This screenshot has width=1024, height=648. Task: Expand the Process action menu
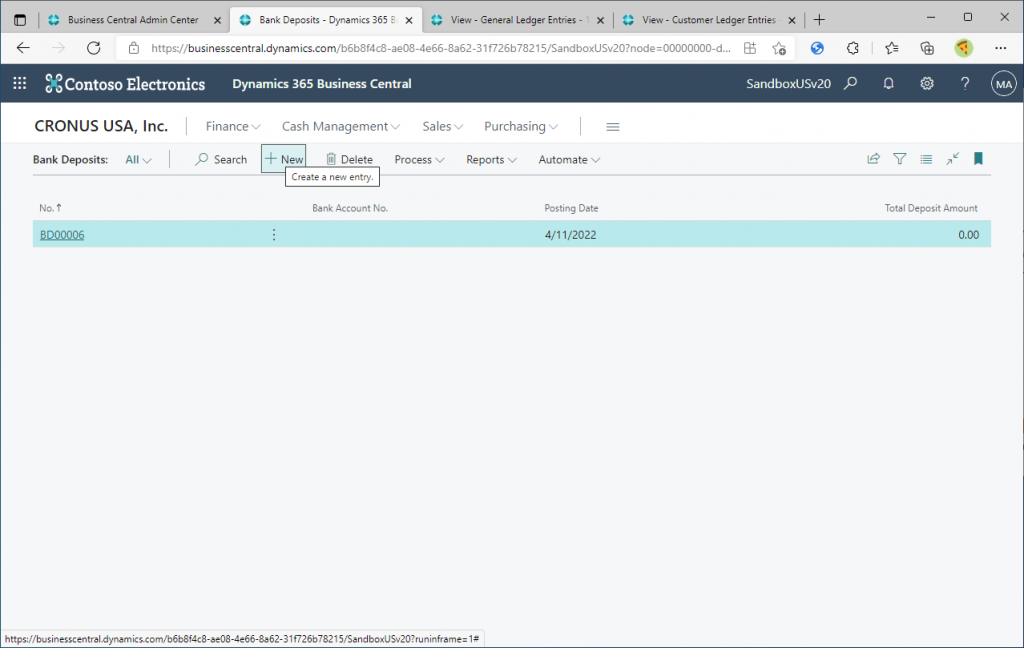tap(419, 159)
